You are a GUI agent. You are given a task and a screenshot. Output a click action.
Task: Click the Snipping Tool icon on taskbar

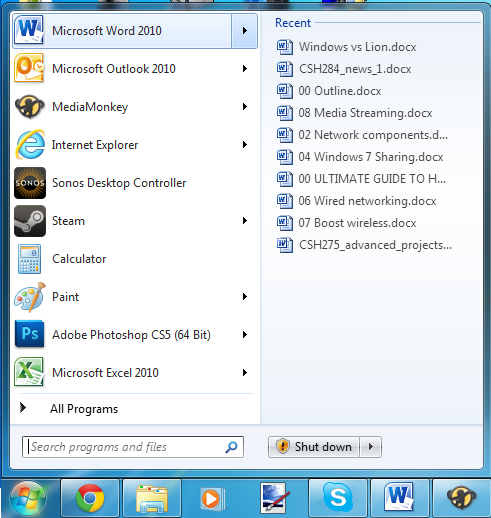tap(275, 498)
